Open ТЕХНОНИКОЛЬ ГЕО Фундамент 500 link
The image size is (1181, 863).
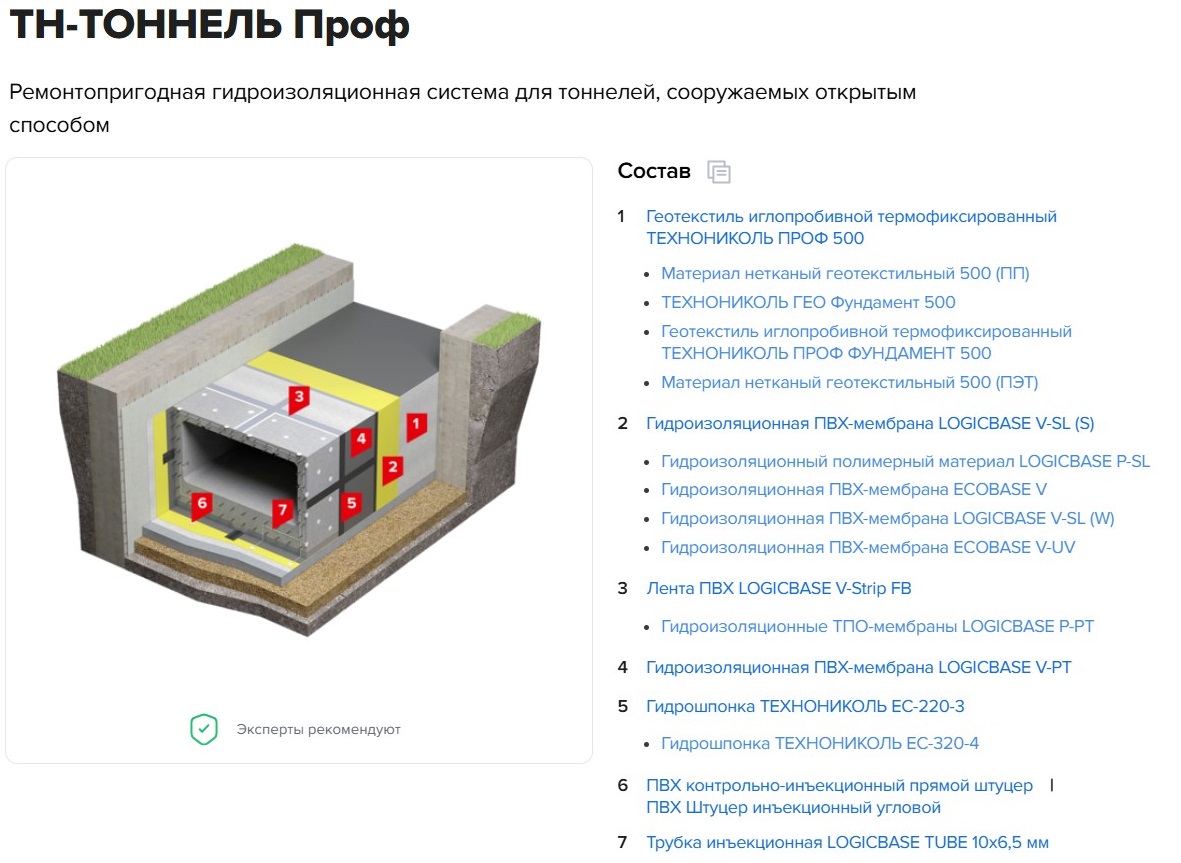(x=808, y=302)
